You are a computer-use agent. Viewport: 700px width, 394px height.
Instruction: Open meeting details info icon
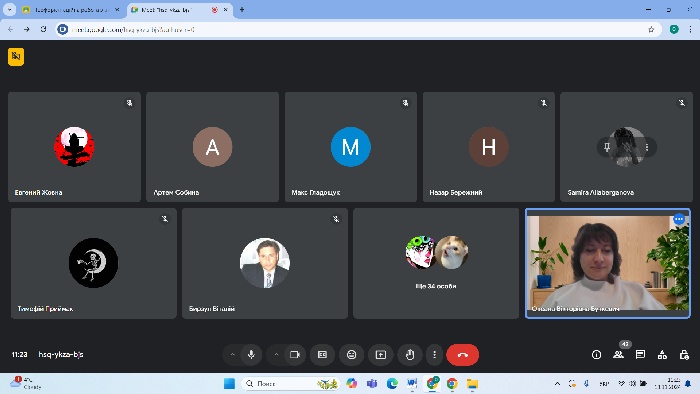596,355
